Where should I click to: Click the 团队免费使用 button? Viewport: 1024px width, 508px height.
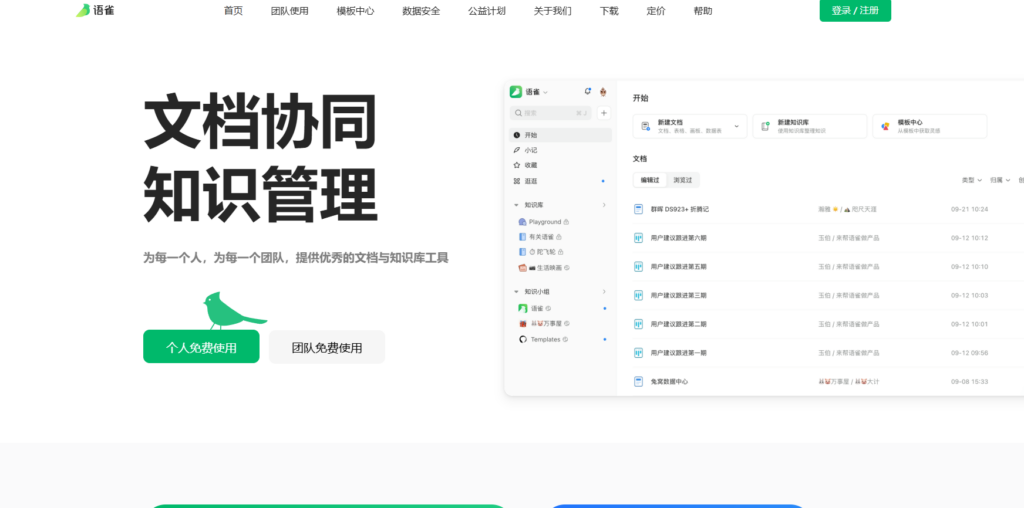tap(327, 347)
